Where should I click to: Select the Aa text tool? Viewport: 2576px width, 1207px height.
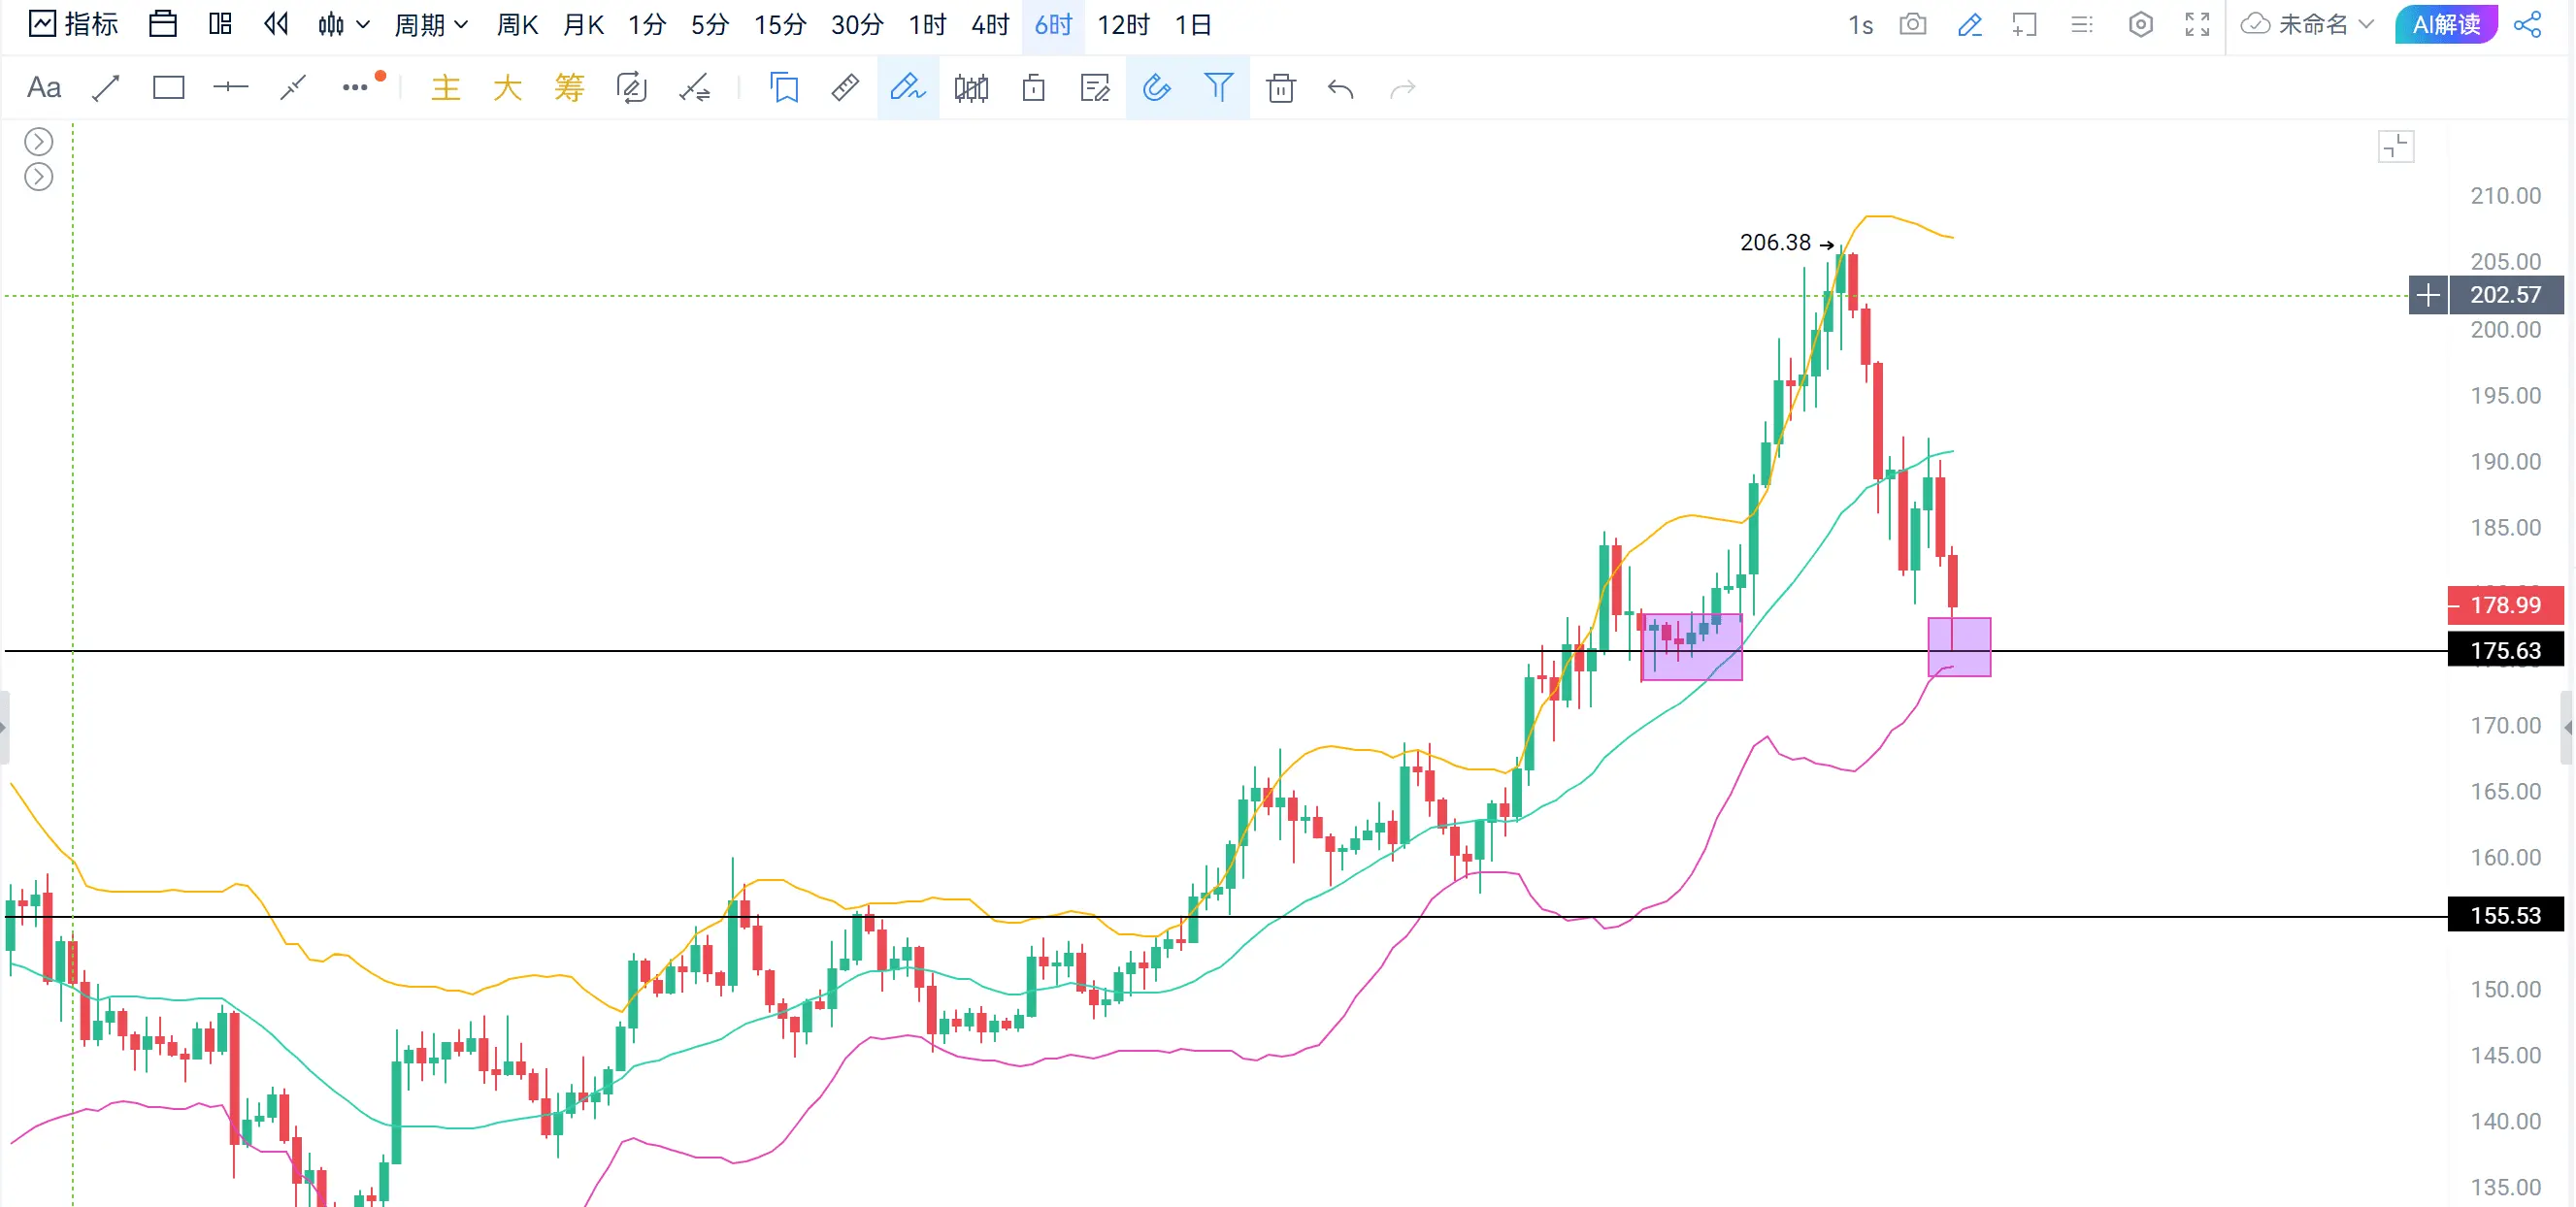(x=44, y=88)
